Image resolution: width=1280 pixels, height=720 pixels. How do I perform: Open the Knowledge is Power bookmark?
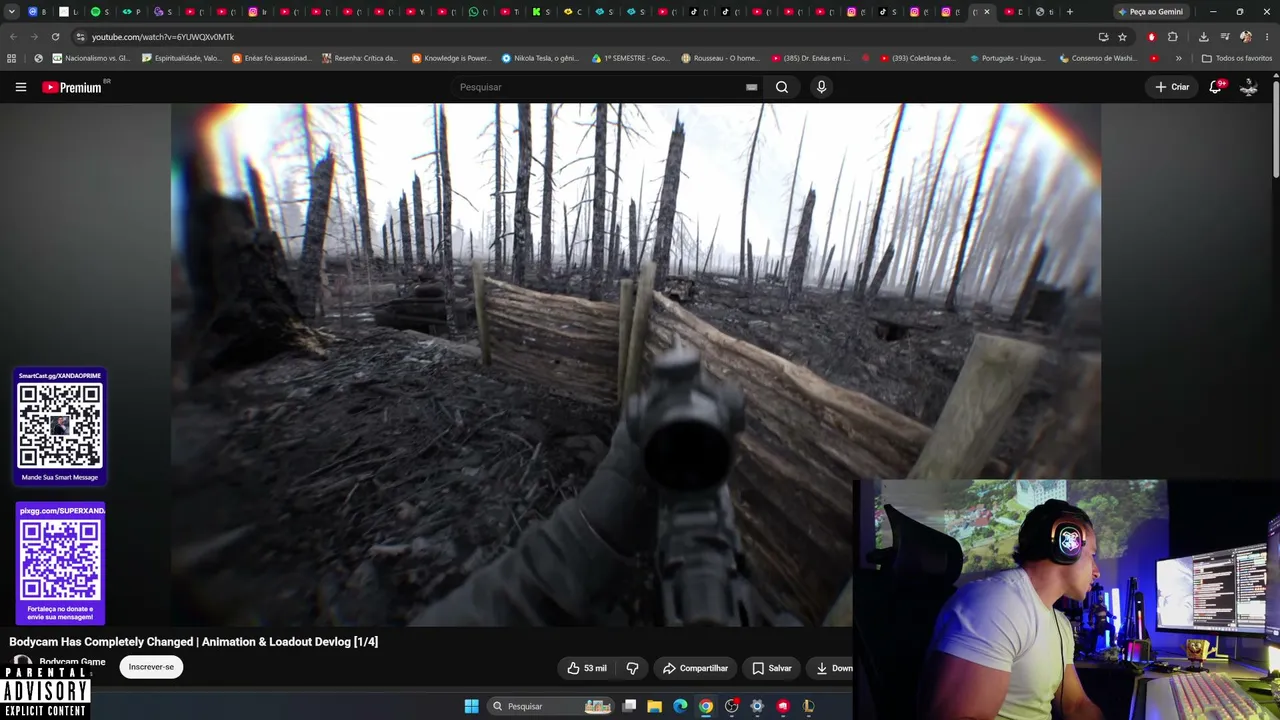point(451,58)
